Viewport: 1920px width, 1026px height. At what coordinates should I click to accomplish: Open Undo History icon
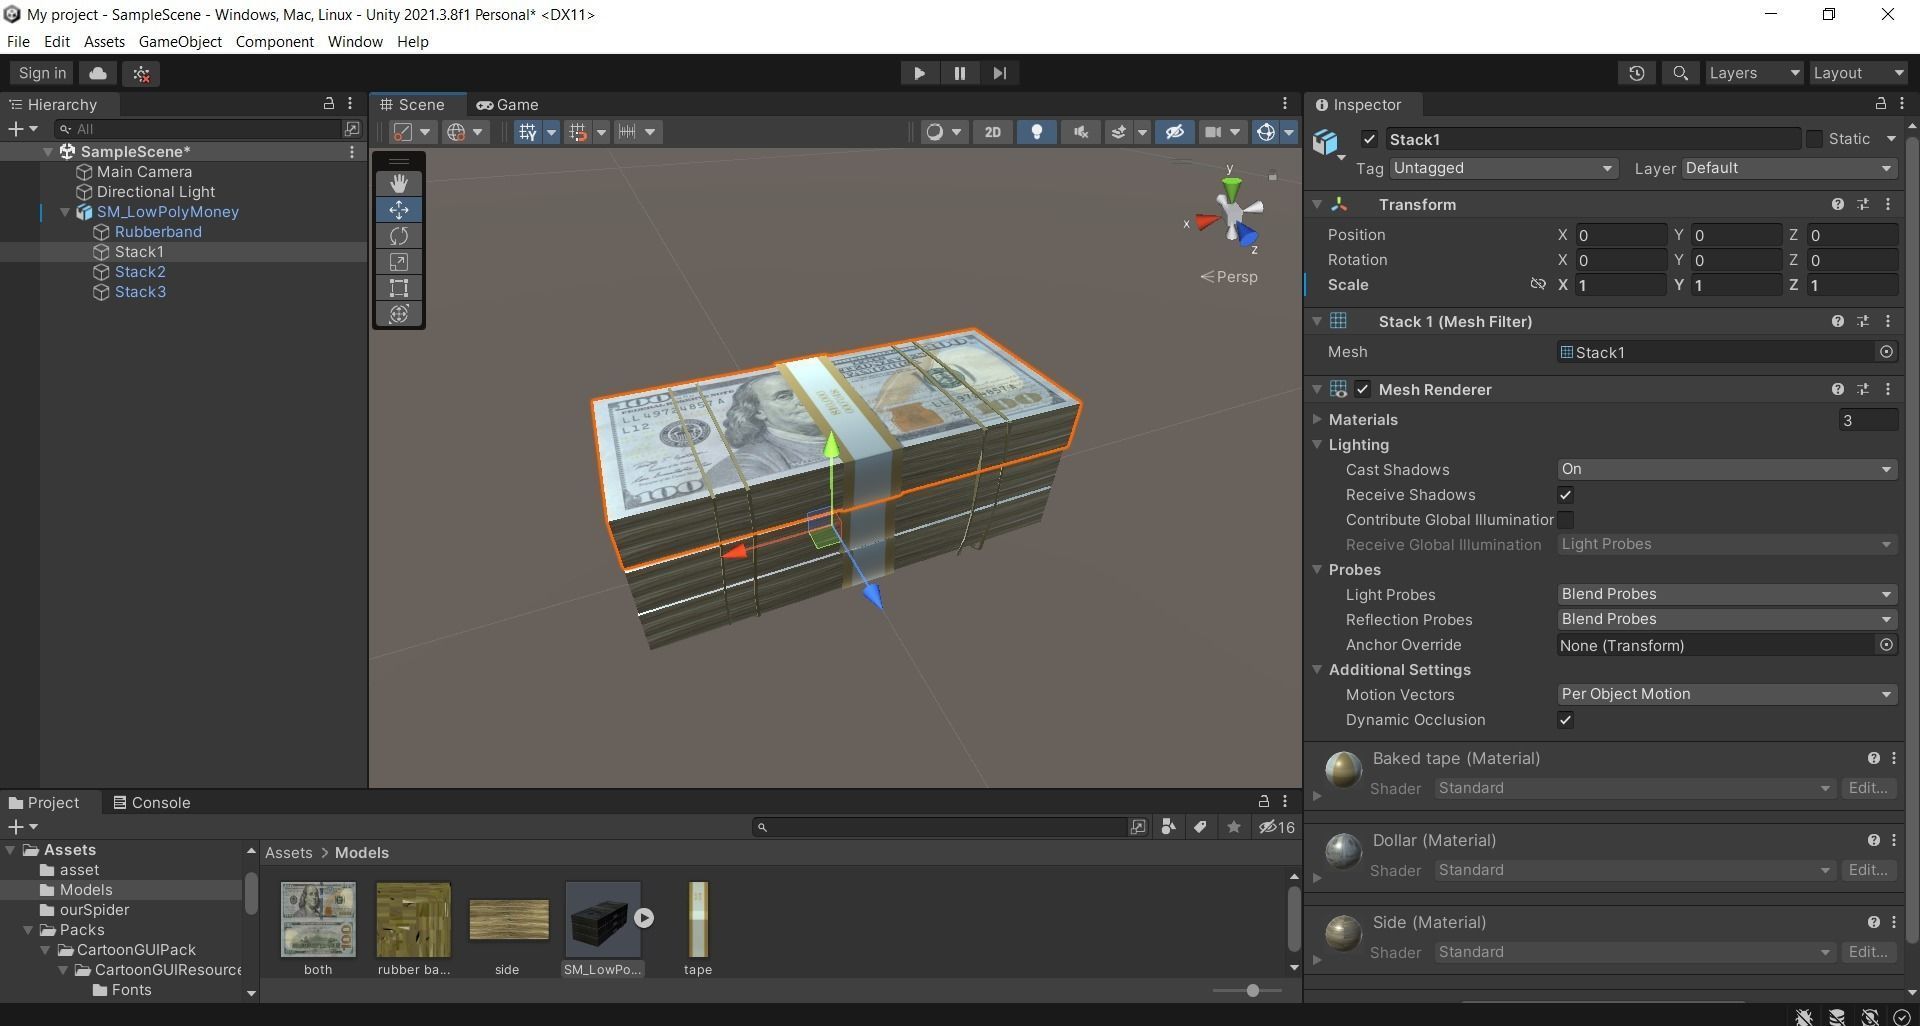pos(1636,73)
